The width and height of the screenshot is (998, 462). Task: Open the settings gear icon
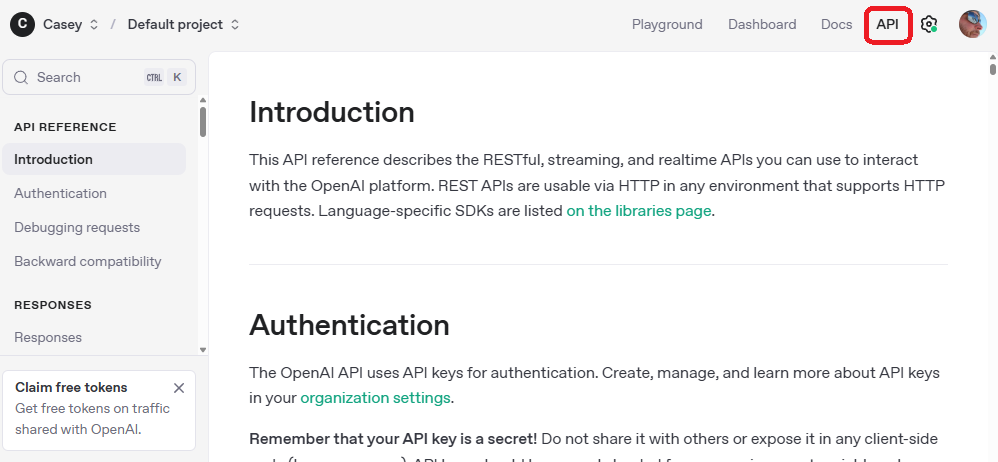(x=929, y=24)
